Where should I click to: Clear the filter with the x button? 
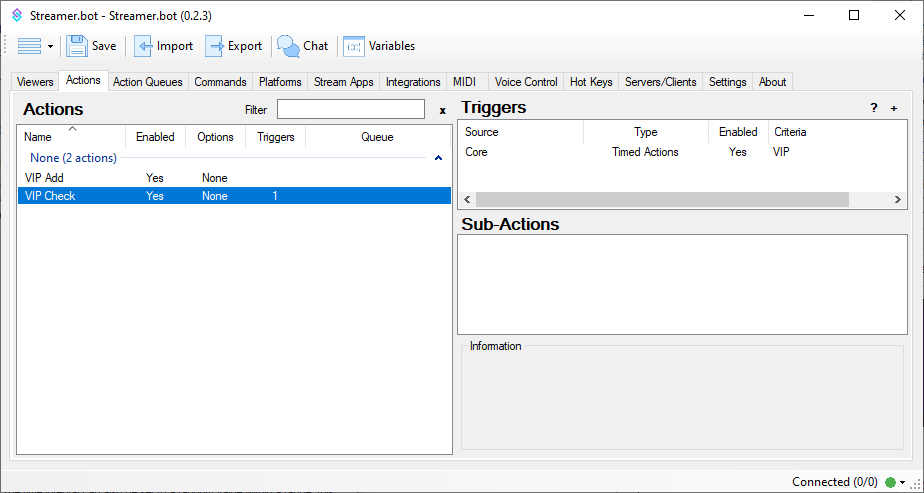443,111
